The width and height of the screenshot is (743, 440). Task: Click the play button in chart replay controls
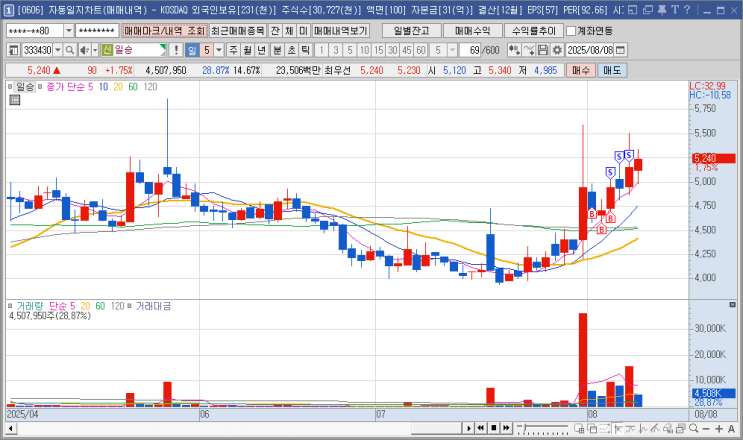click(x=469, y=429)
